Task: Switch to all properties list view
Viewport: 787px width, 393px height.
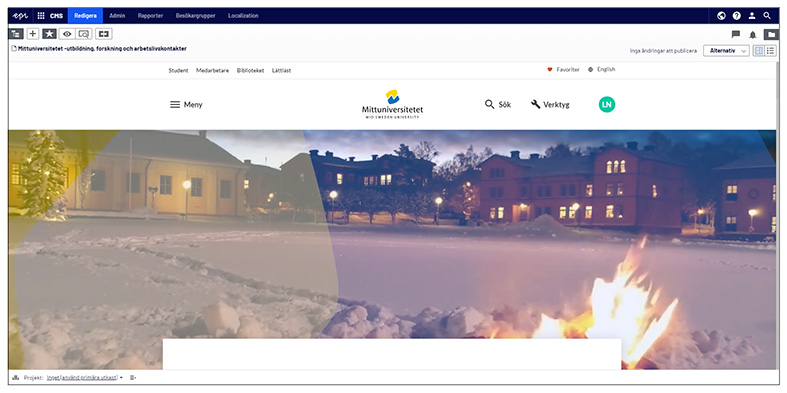Action: coord(770,51)
